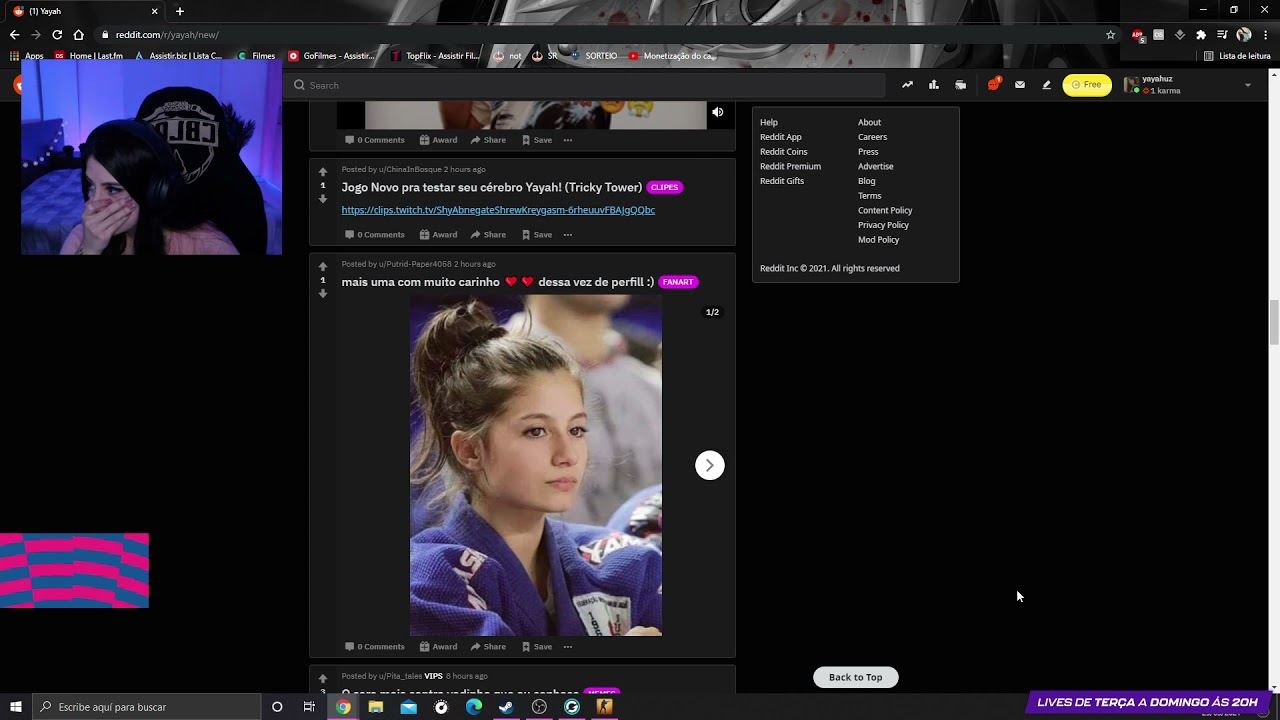Award the fanart post
Image resolution: width=1280 pixels, height=720 pixels.
click(x=438, y=647)
